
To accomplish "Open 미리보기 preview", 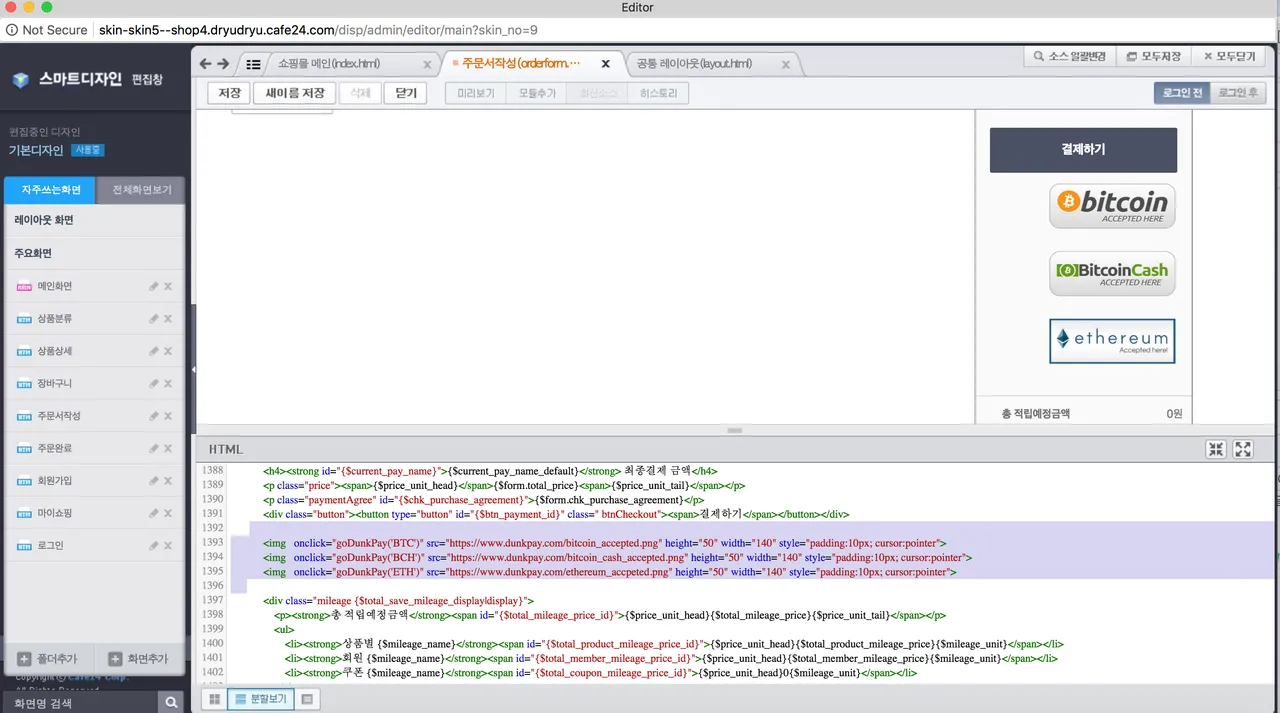I will pos(476,93).
